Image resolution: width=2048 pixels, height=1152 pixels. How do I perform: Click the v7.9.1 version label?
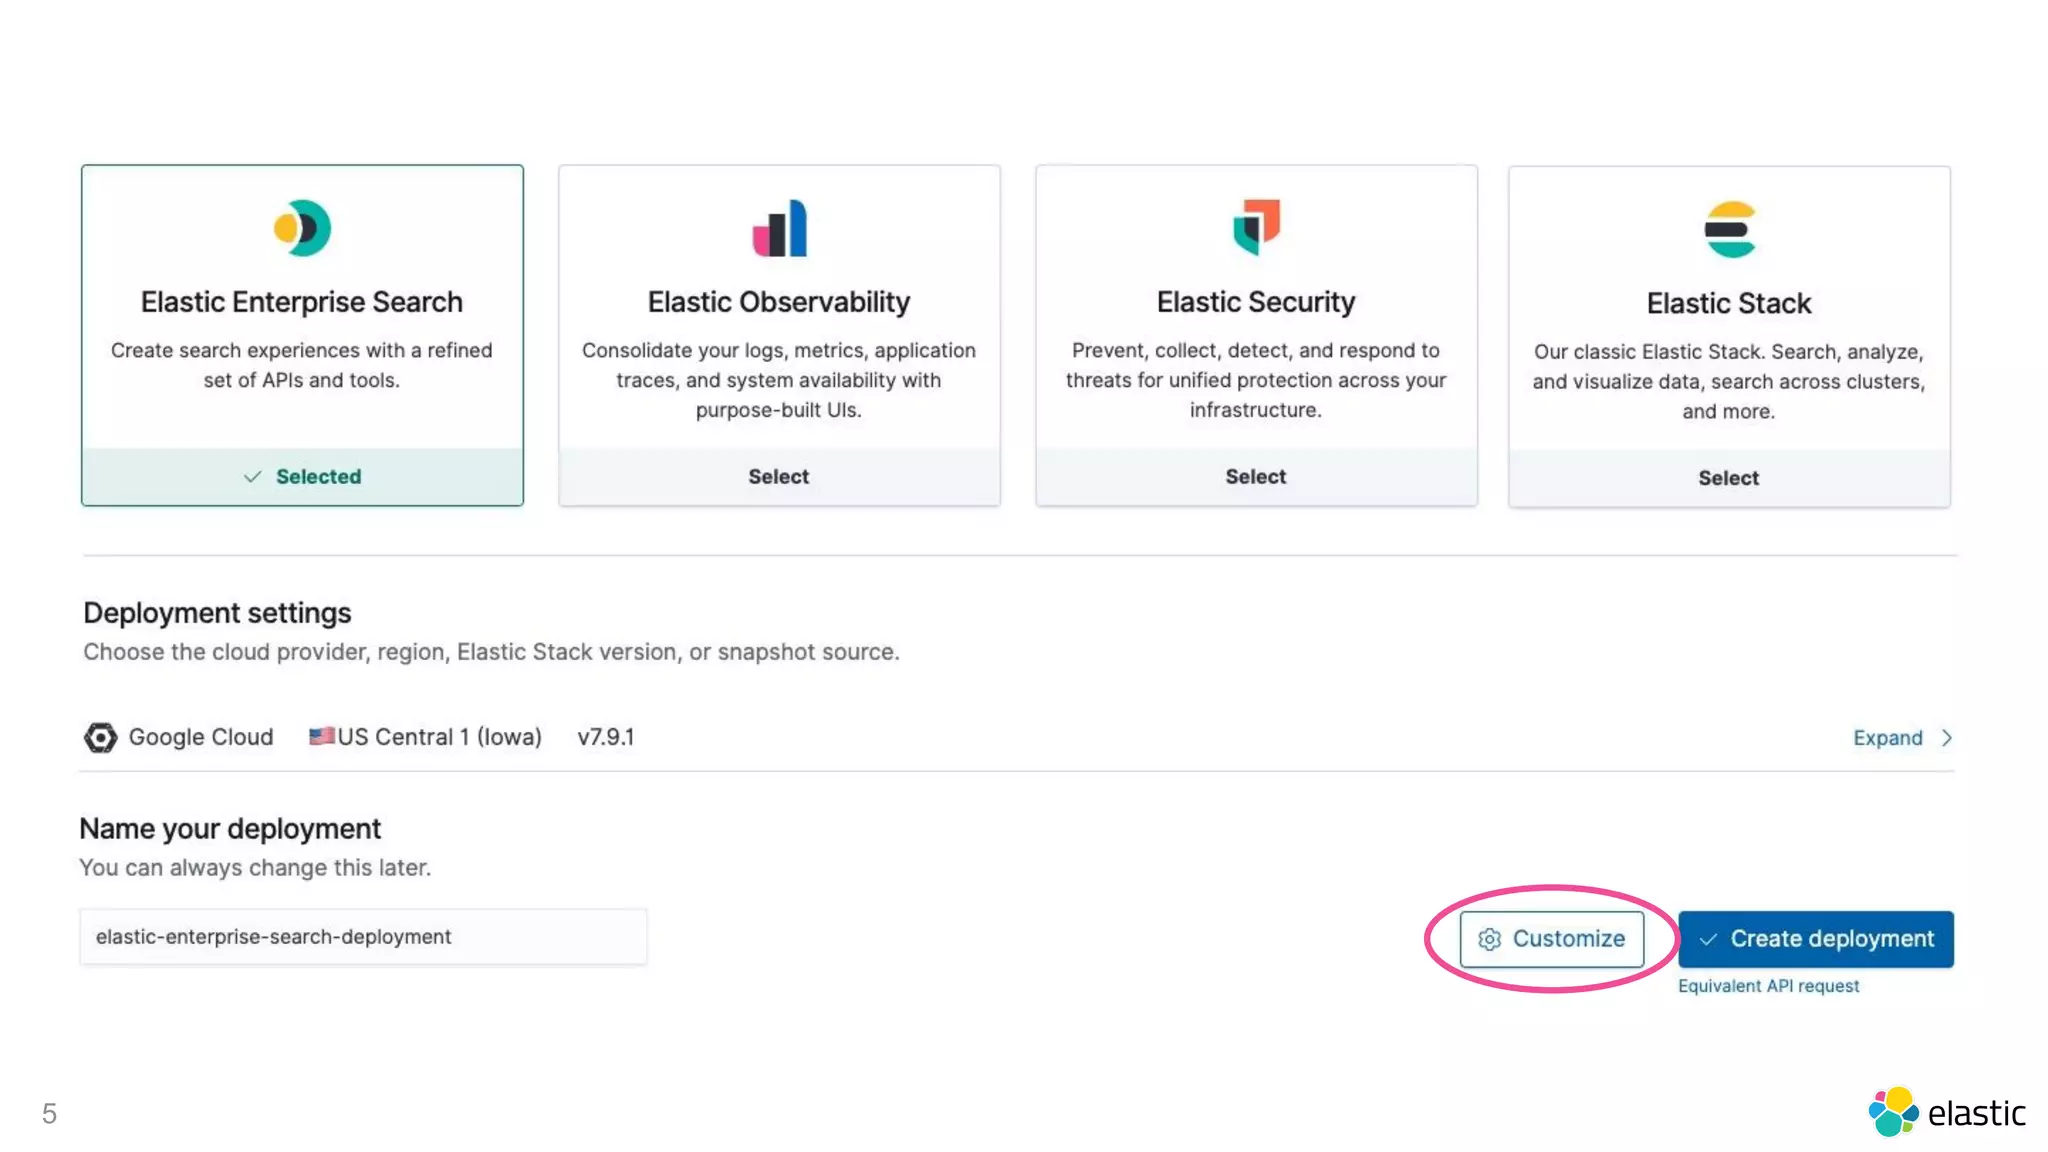(x=606, y=737)
